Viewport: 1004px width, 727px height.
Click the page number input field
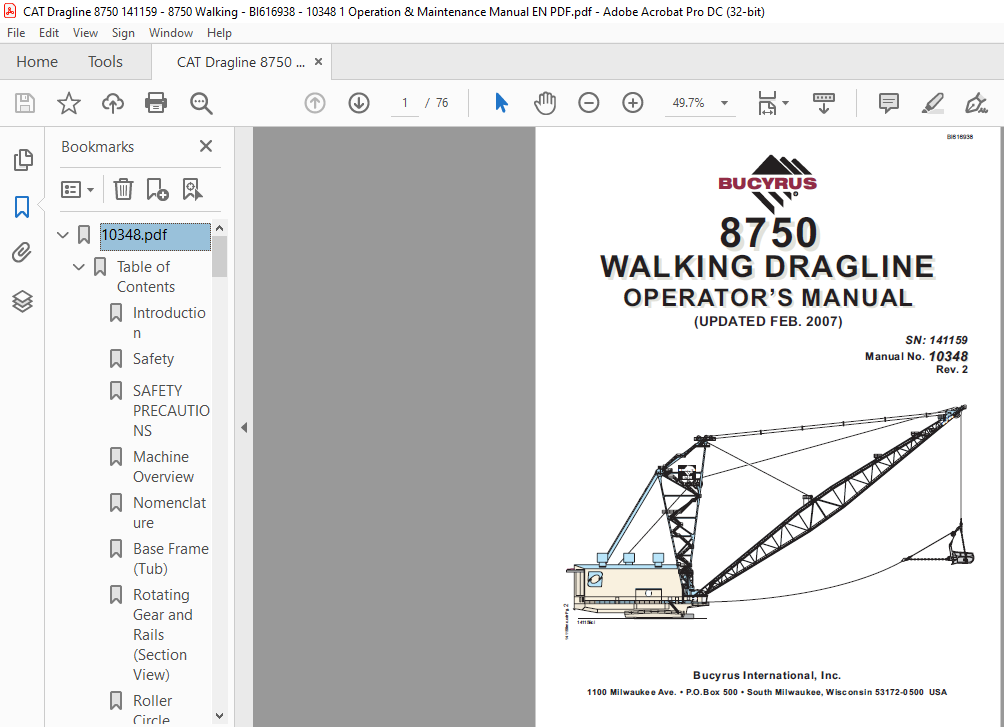pyautogui.click(x=405, y=102)
